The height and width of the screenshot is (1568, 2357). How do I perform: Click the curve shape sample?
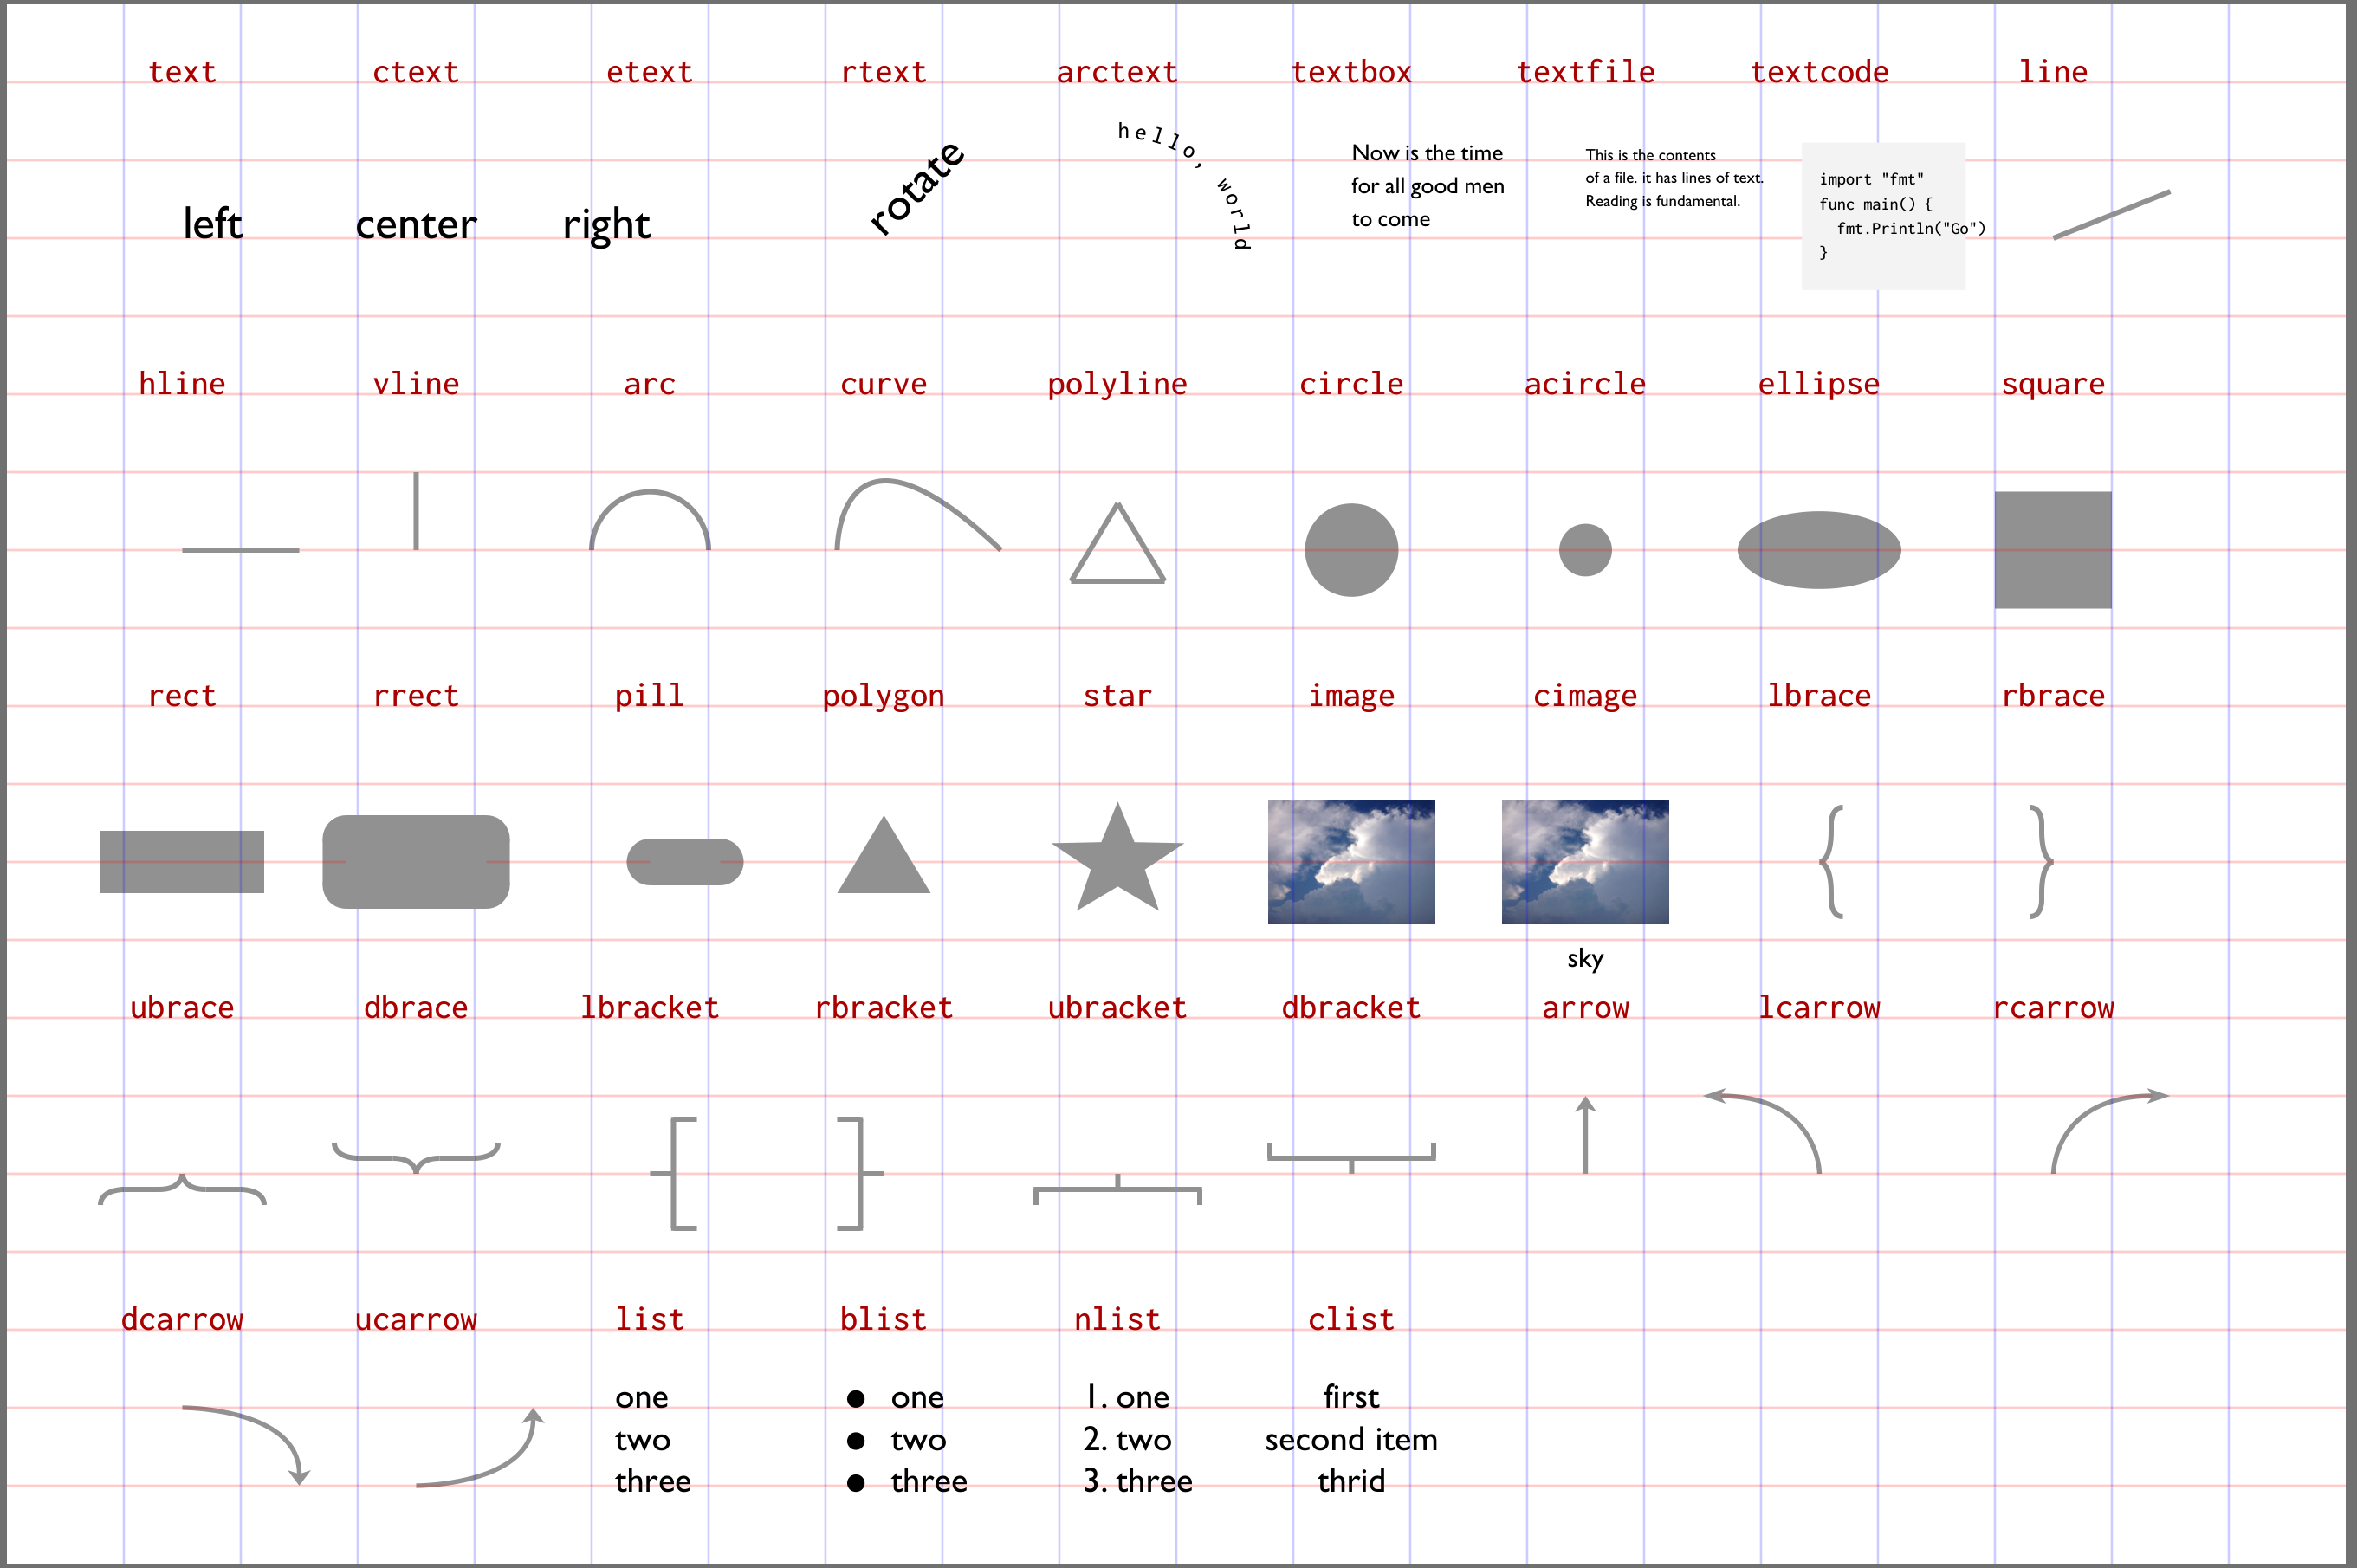(918, 515)
